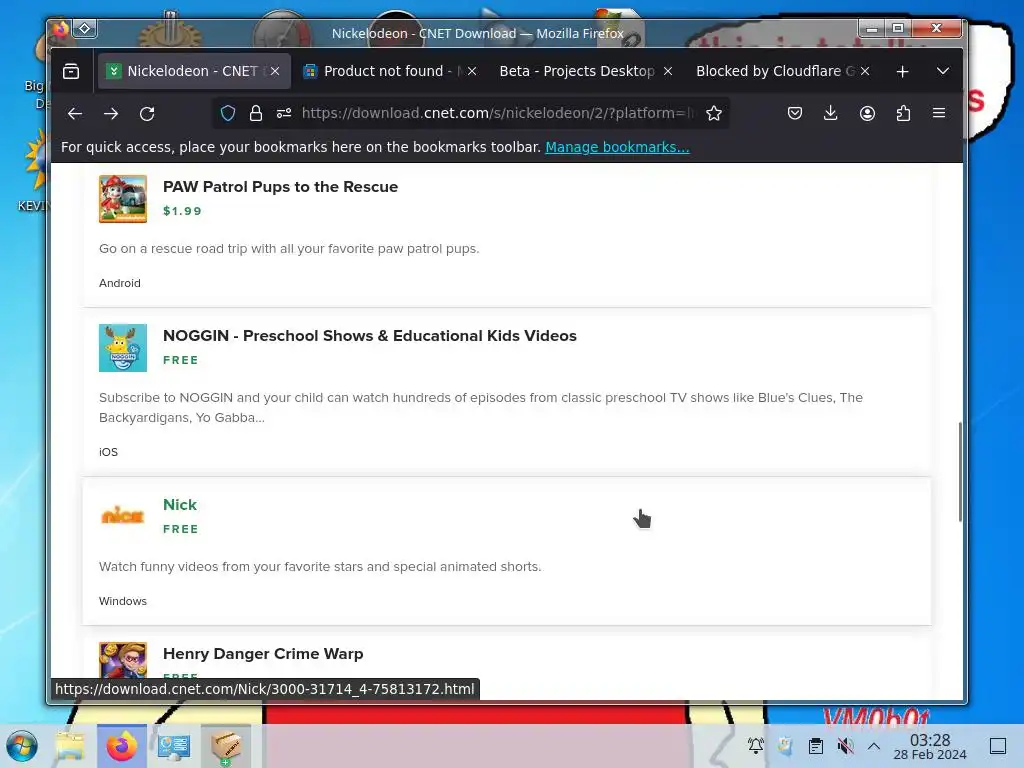Click the Firefox taskbar icon
The height and width of the screenshot is (768, 1024).
click(121, 746)
